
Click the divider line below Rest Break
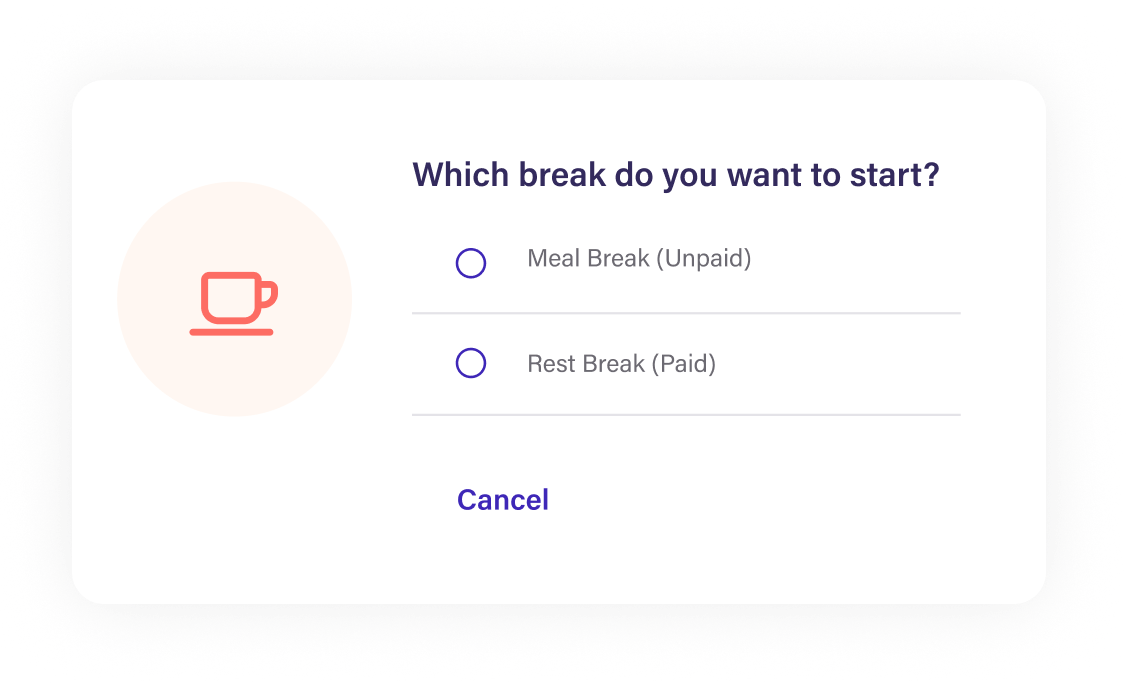686,415
